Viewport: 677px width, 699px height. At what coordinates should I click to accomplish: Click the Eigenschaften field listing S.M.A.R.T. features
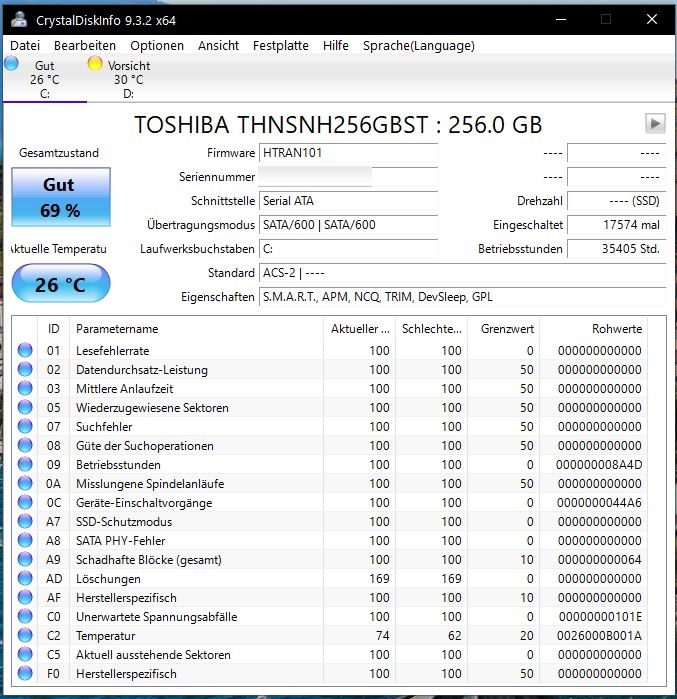point(463,297)
